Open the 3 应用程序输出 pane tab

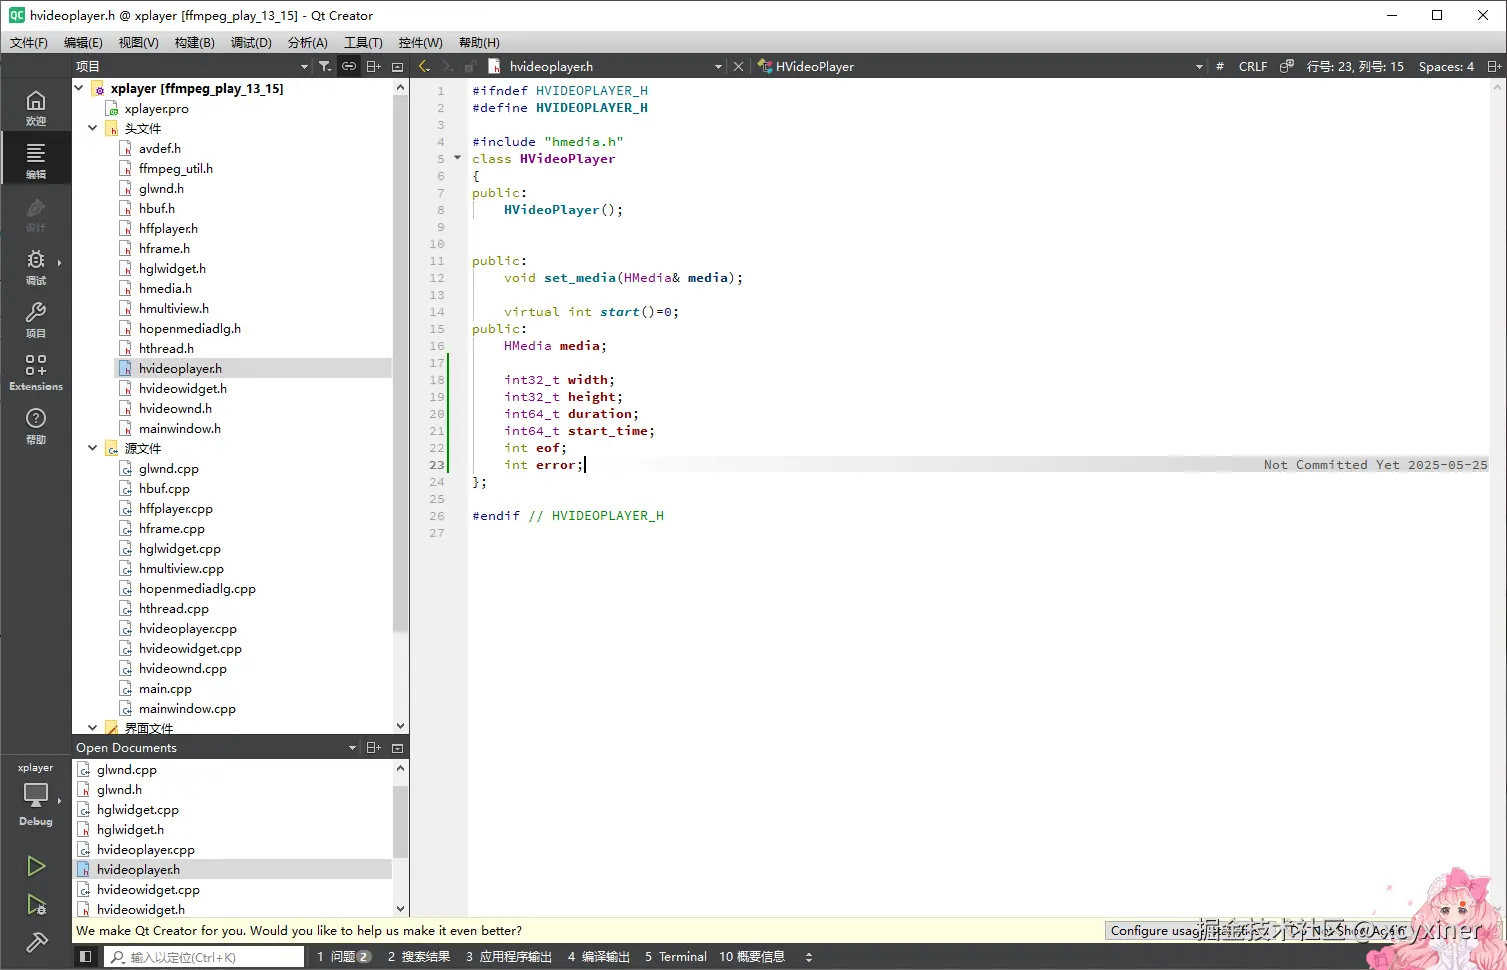click(x=509, y=957)
